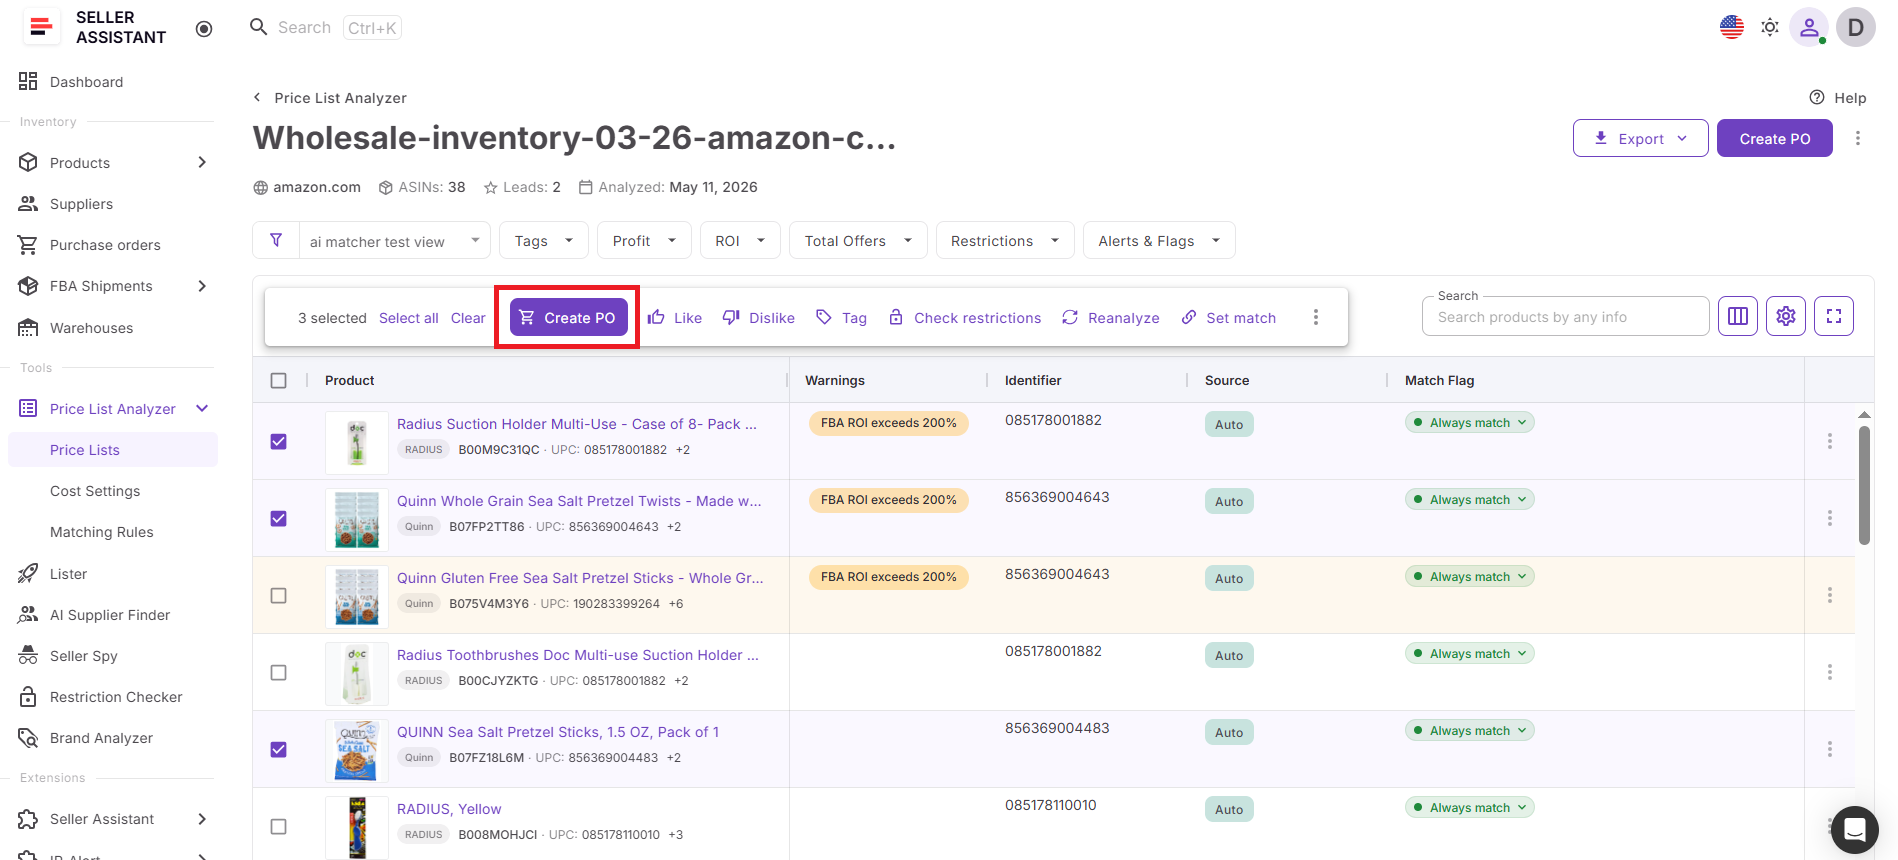Open the Restrictions filter dropdown
Screen dimensions: 1898x860
tap(1005, 240)
